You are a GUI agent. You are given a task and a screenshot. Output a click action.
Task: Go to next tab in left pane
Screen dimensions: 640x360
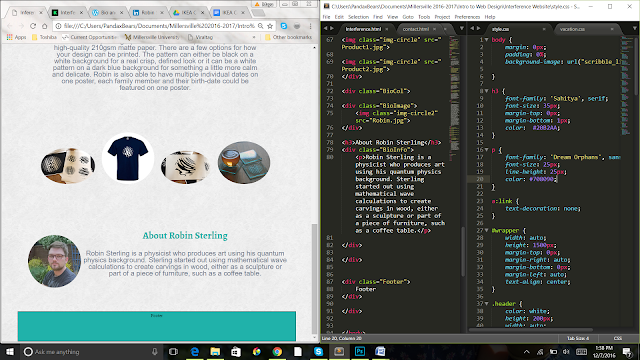(332, 29)
